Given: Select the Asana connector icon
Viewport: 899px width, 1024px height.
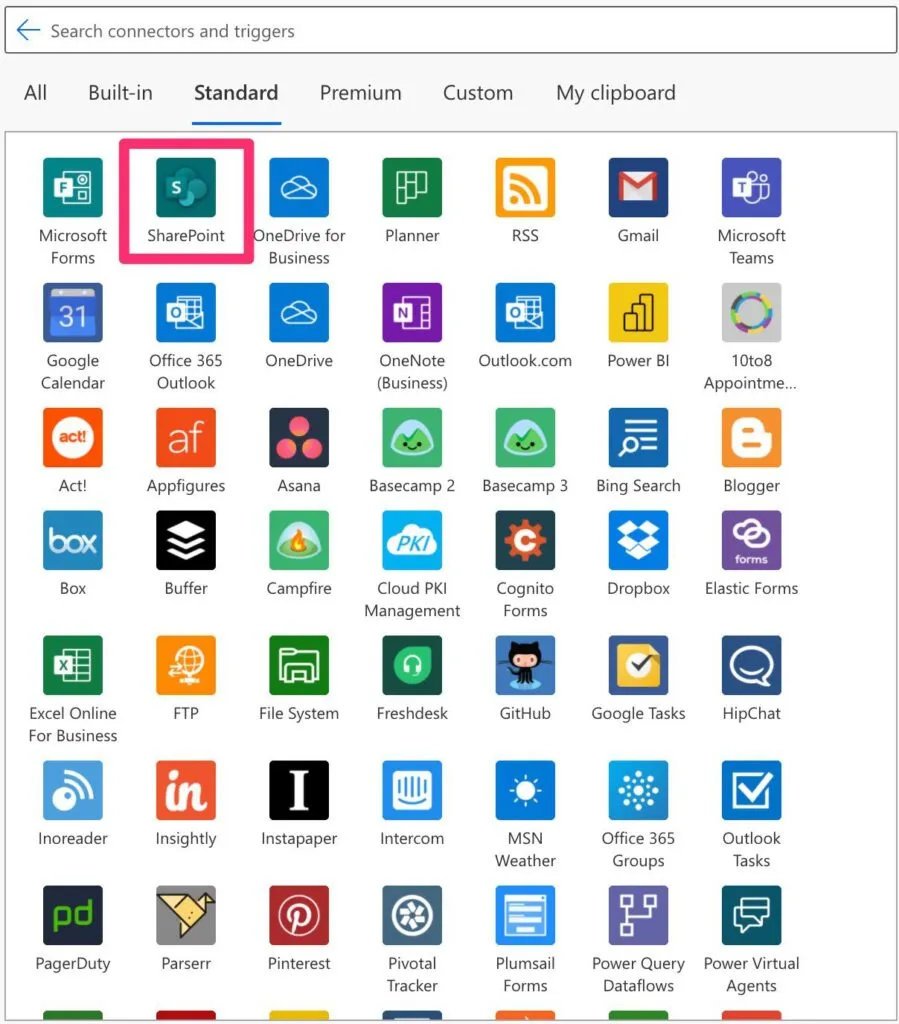Looking at the screenshot, I should click(299, 438).
